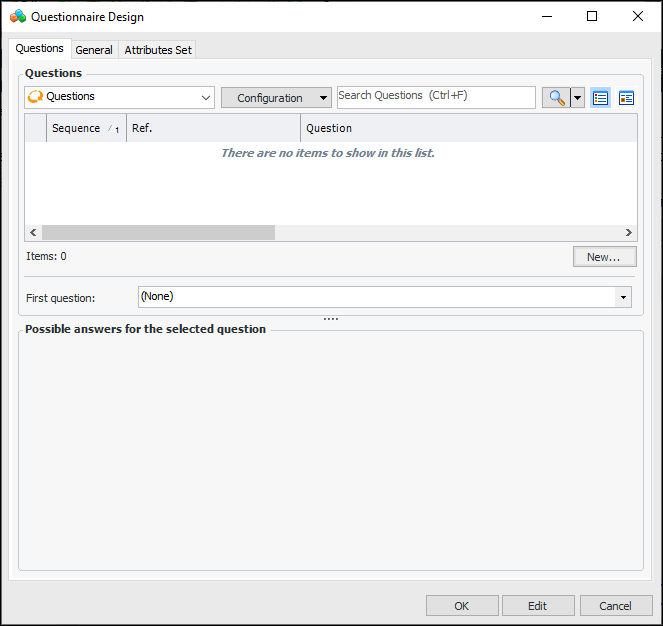Image resolution: width=663 pixels, height=626 pixels.
Task: Click the Cancel button
Action: coord(616,606)
